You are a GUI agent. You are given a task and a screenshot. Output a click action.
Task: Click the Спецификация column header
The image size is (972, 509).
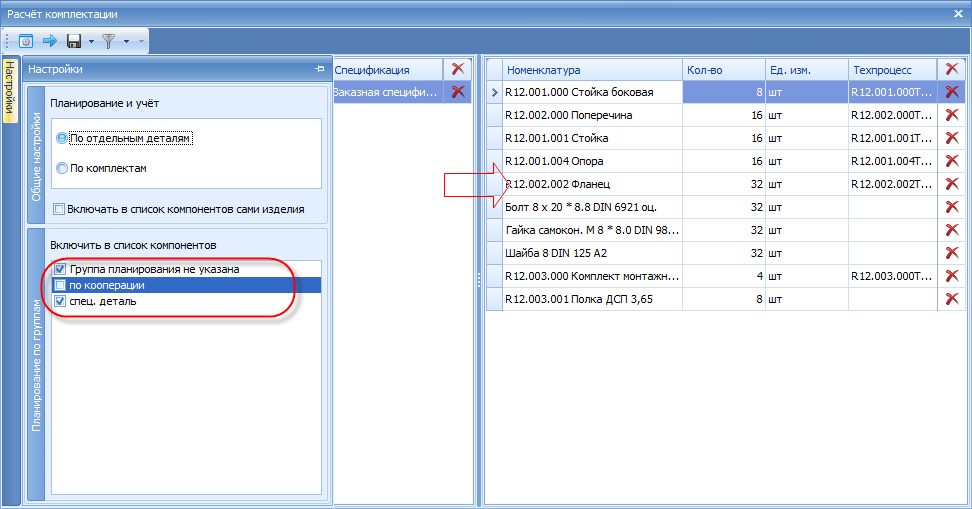click(389, 69)
